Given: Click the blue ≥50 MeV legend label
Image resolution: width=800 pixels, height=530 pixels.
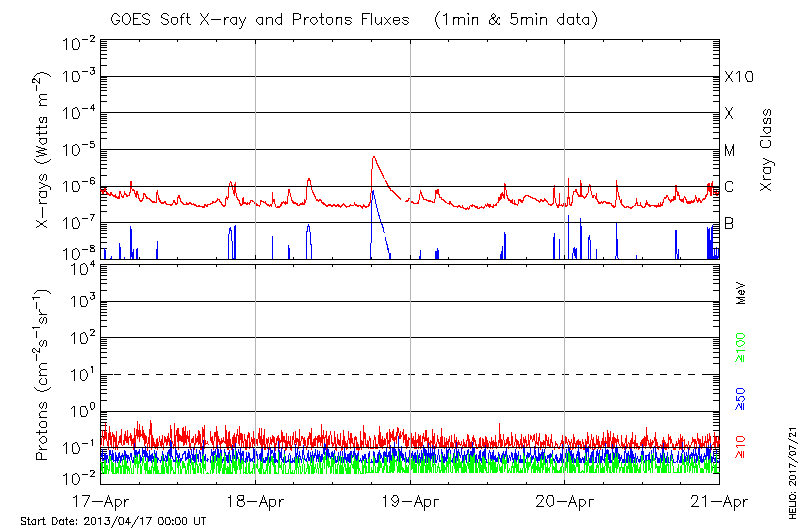Looking at the screenshot, I should (x=741, y=400).
